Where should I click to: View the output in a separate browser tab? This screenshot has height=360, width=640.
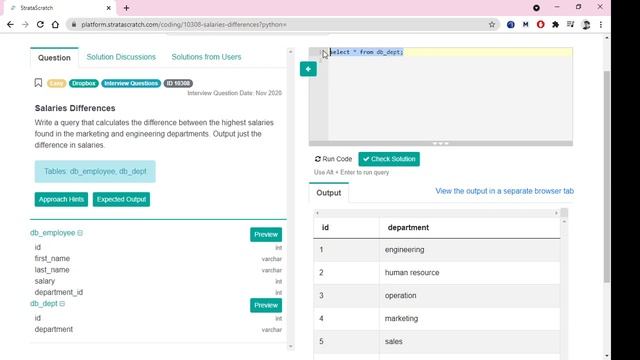[x=504, y=191]
